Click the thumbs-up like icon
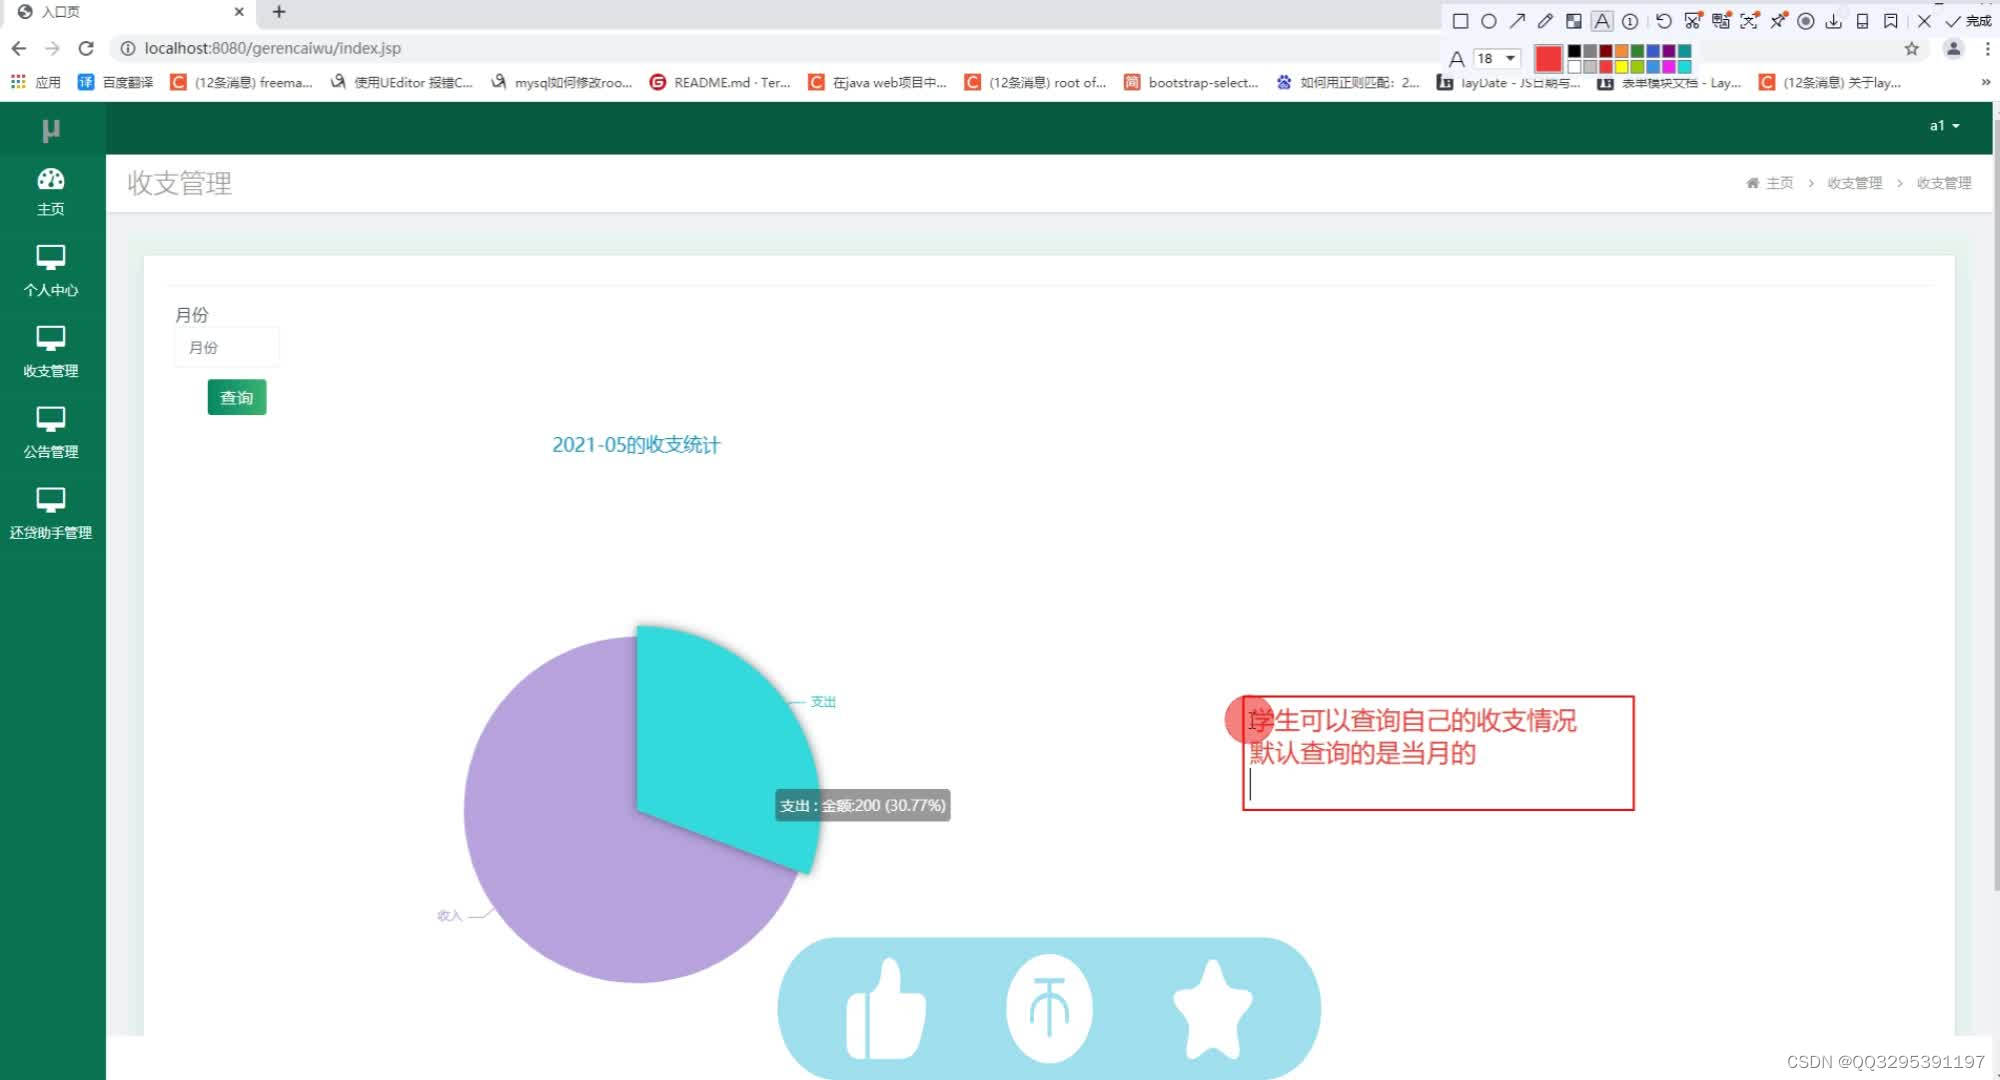 tap(886, 1008)
